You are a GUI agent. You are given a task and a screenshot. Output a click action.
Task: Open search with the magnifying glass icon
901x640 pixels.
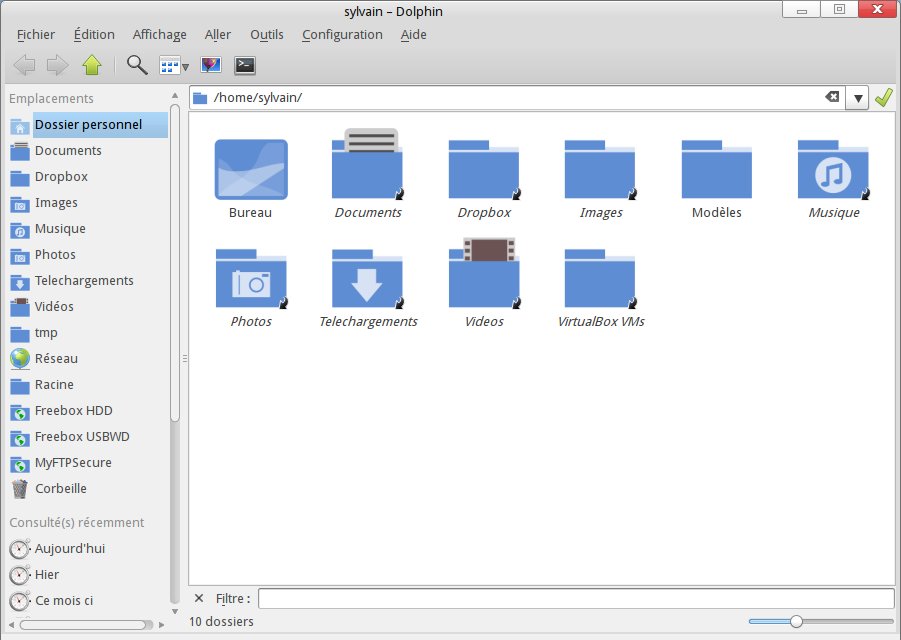[137, 66]
